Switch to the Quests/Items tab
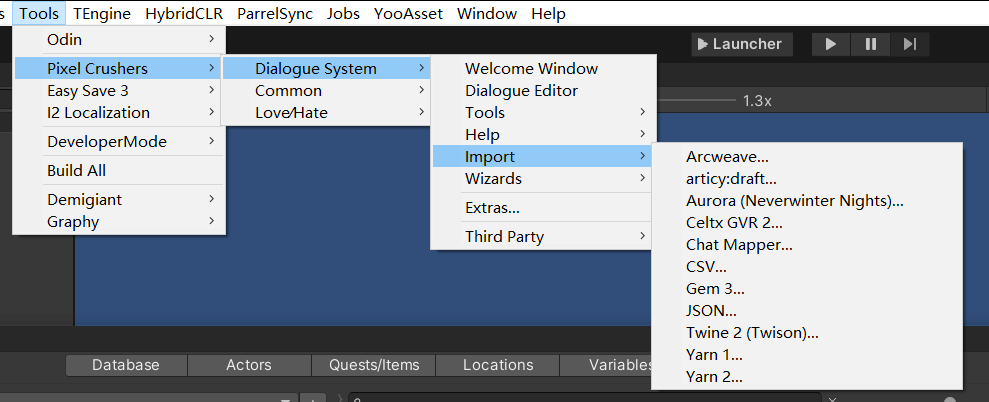Screen dimensions: 989x402 (373, 365)
